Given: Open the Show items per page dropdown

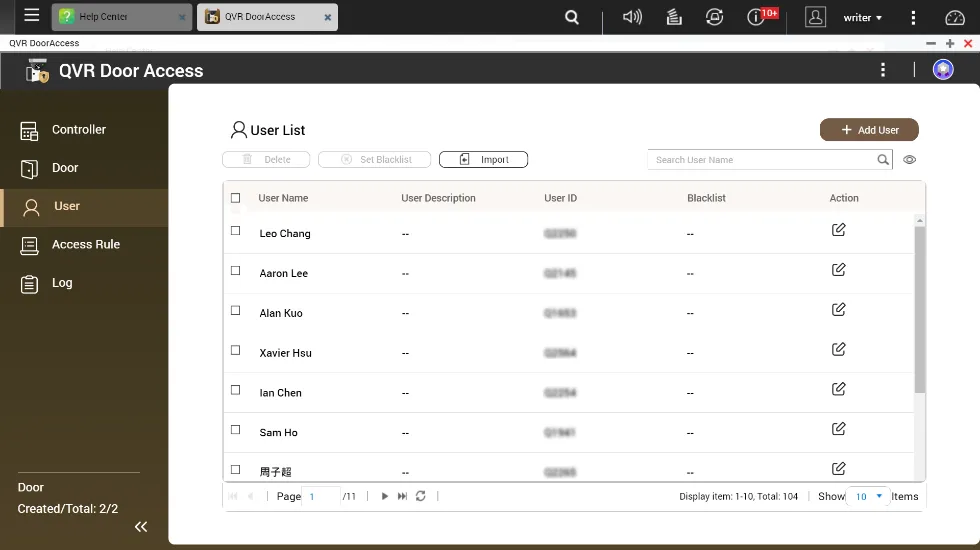Looking at the screenshot, I should (867, 496).
